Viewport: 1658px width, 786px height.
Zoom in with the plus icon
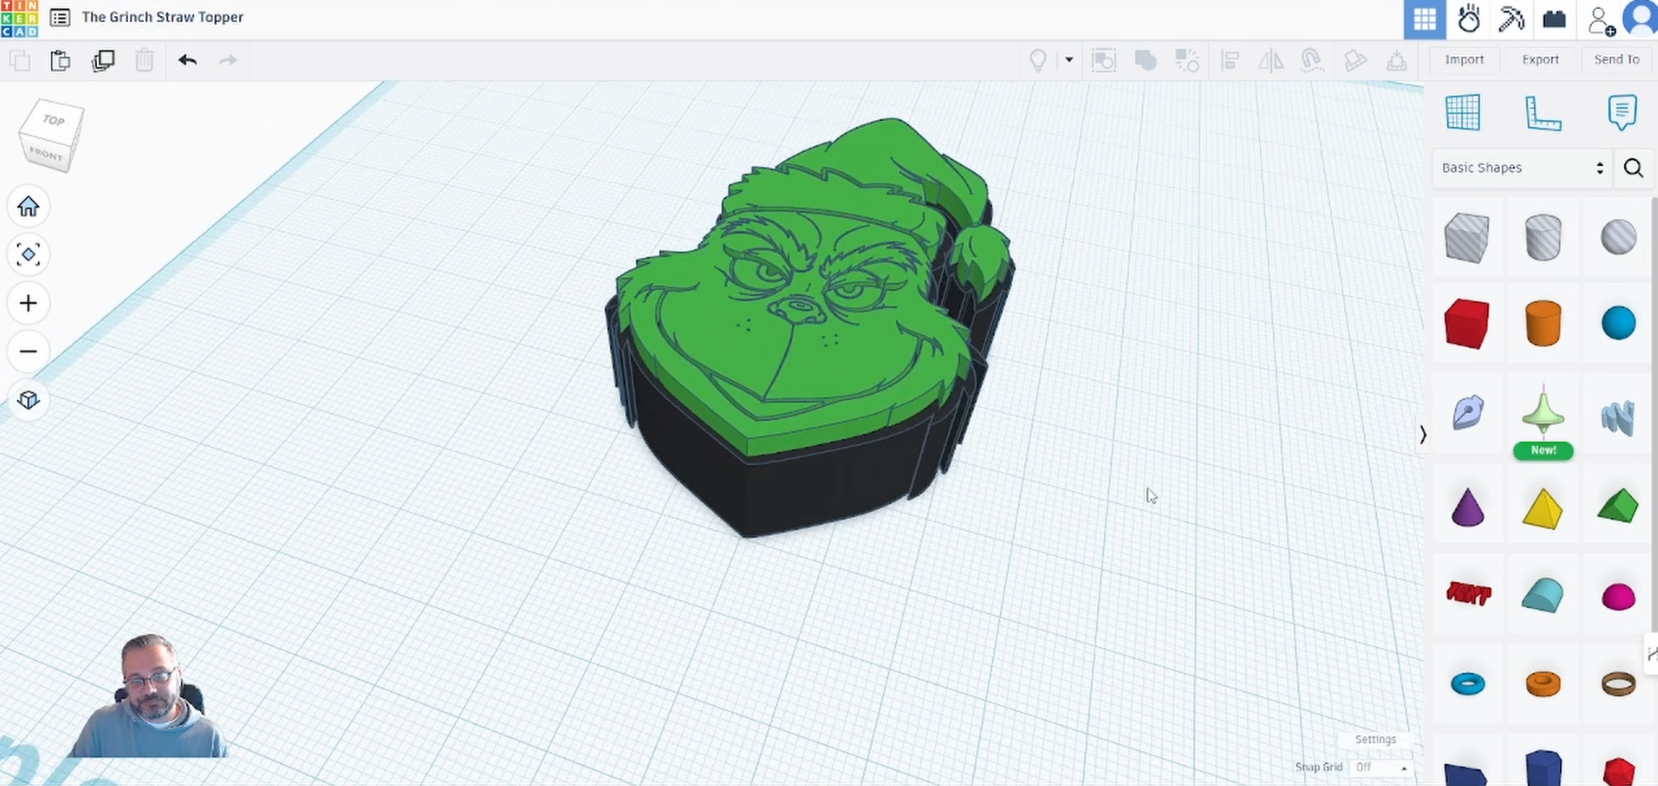28,303
